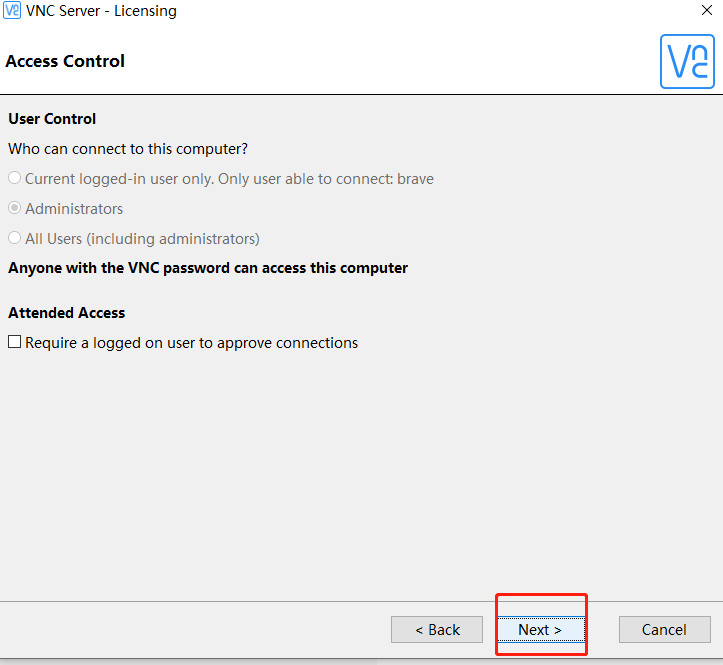Go back with the Back button

[437, 630]
